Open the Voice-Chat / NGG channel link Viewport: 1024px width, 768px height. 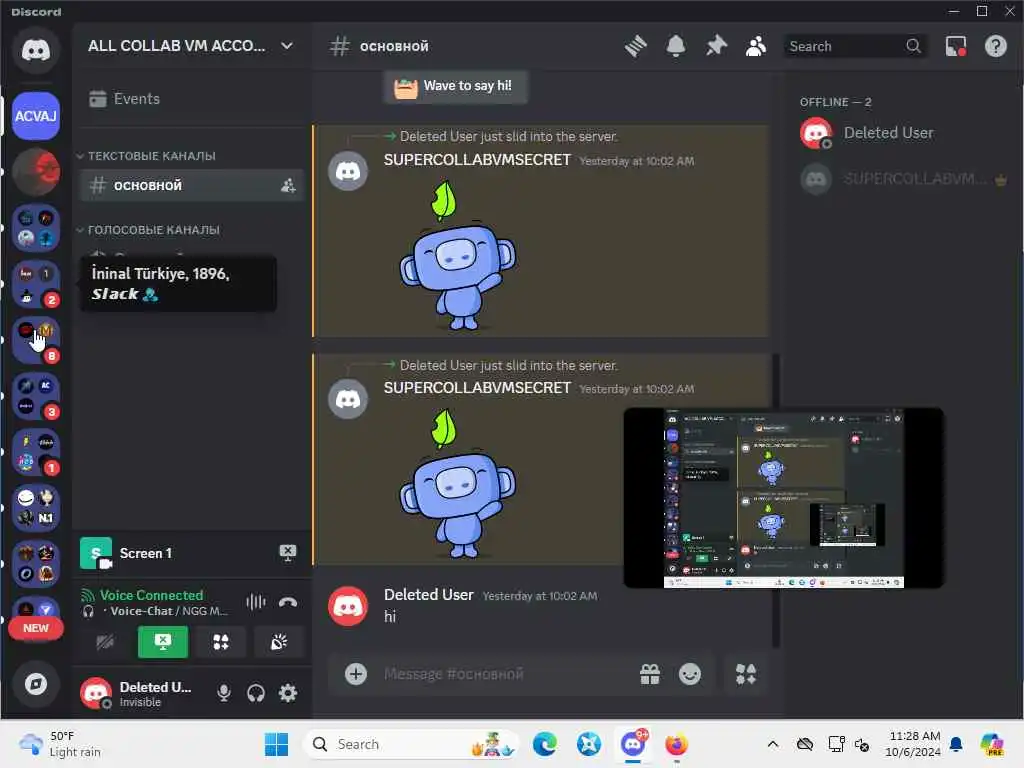coord(168,611)
